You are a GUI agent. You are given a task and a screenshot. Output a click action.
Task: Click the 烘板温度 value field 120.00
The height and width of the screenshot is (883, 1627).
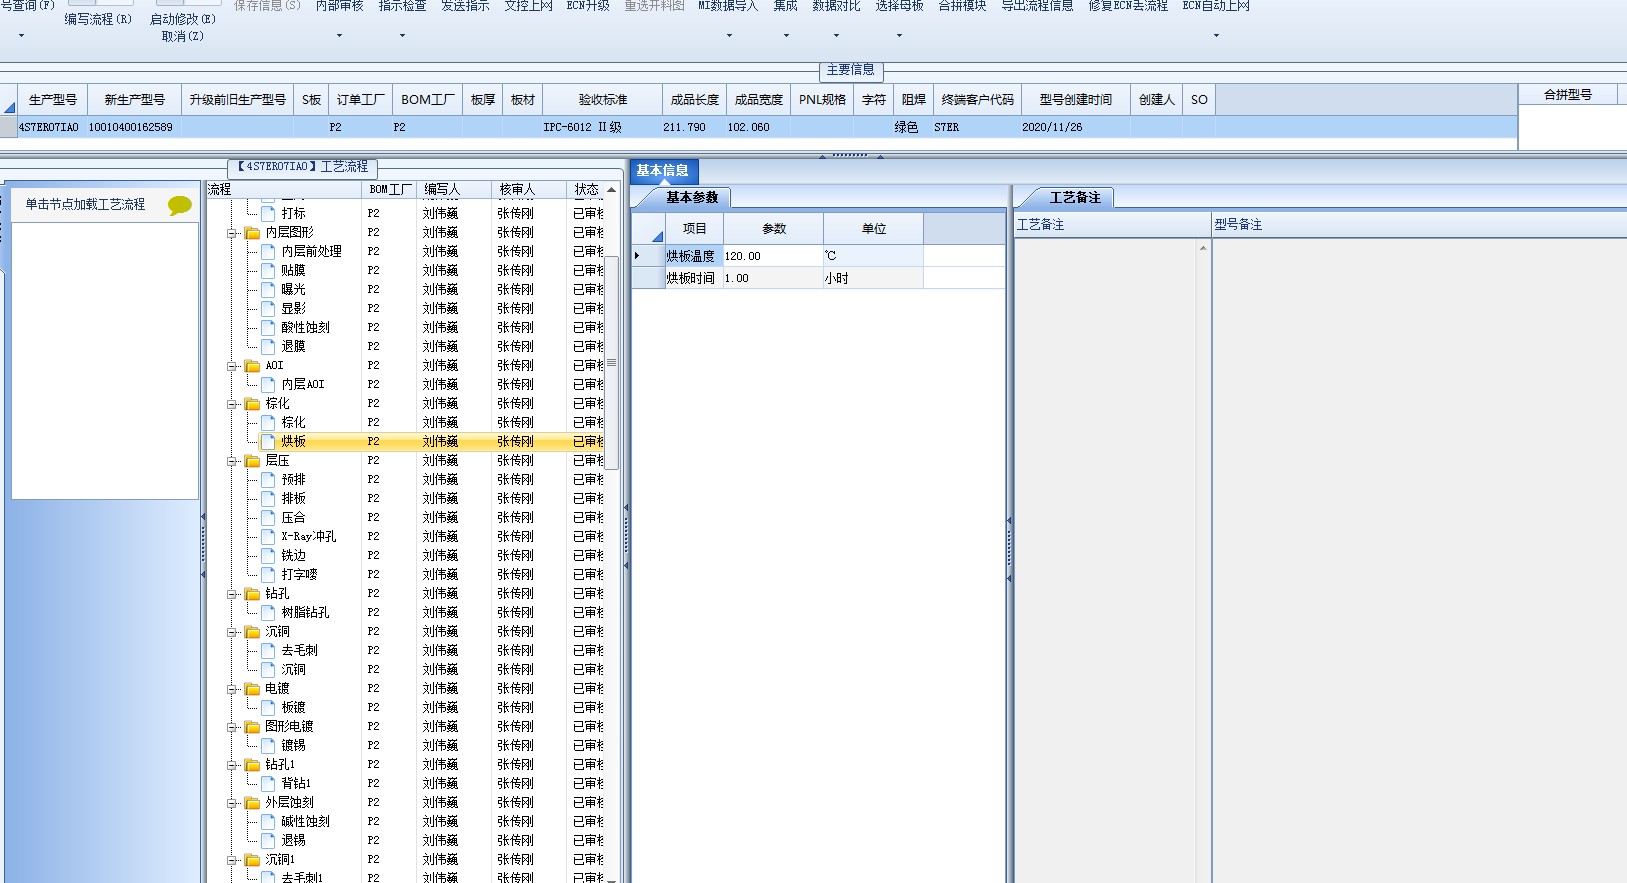pyautogui.click(x=771, y=256)
